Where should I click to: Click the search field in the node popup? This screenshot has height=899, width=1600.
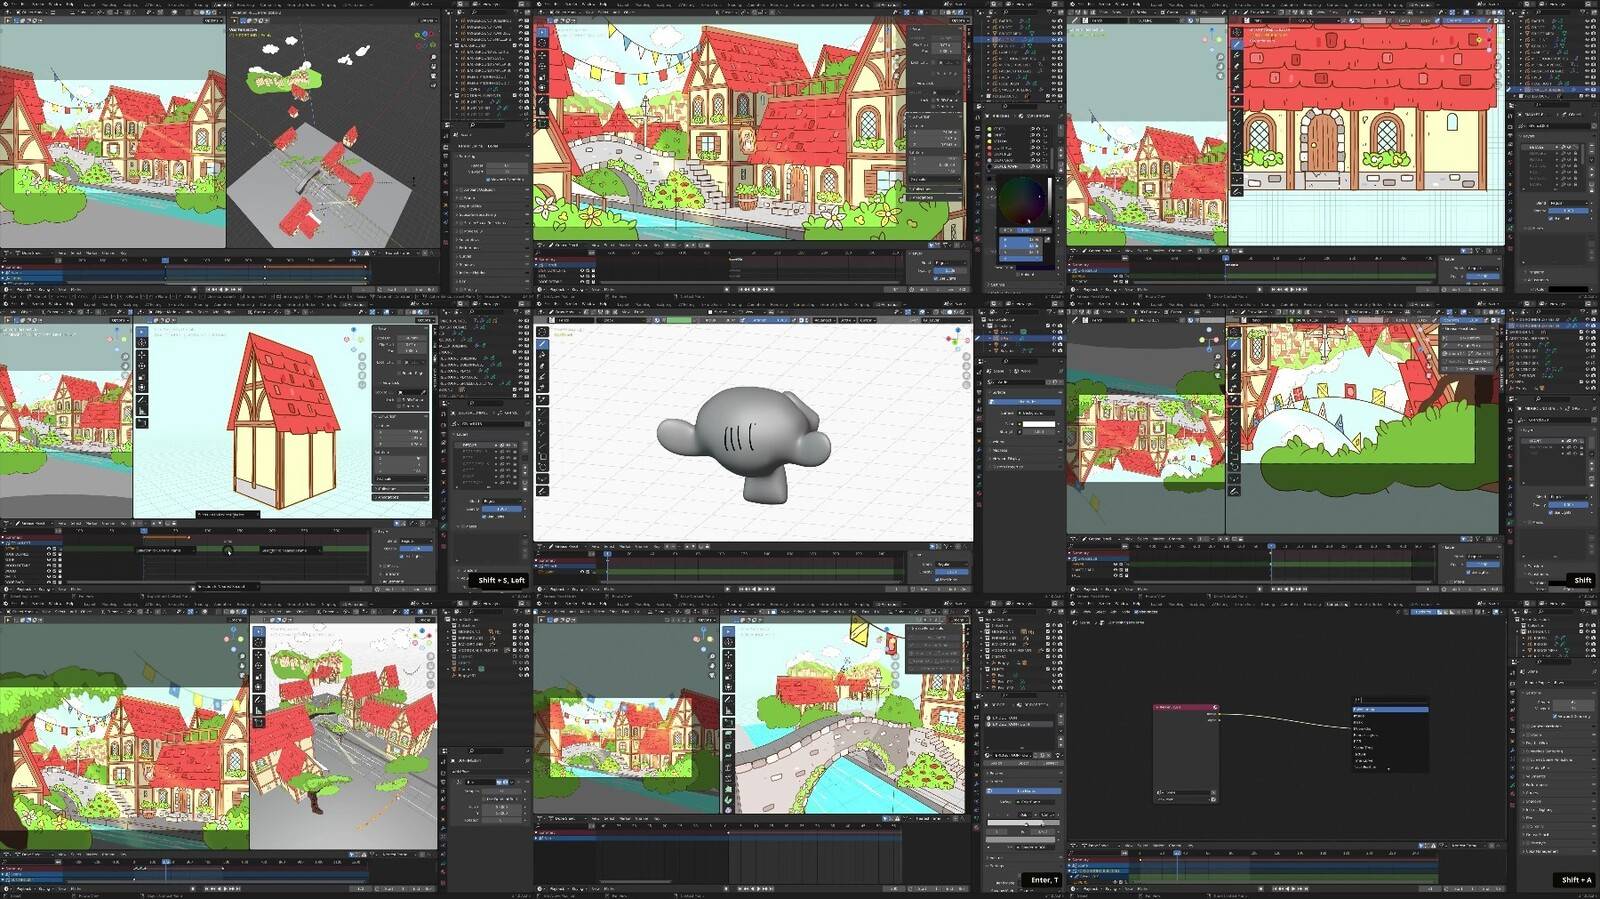[1389, 700]
